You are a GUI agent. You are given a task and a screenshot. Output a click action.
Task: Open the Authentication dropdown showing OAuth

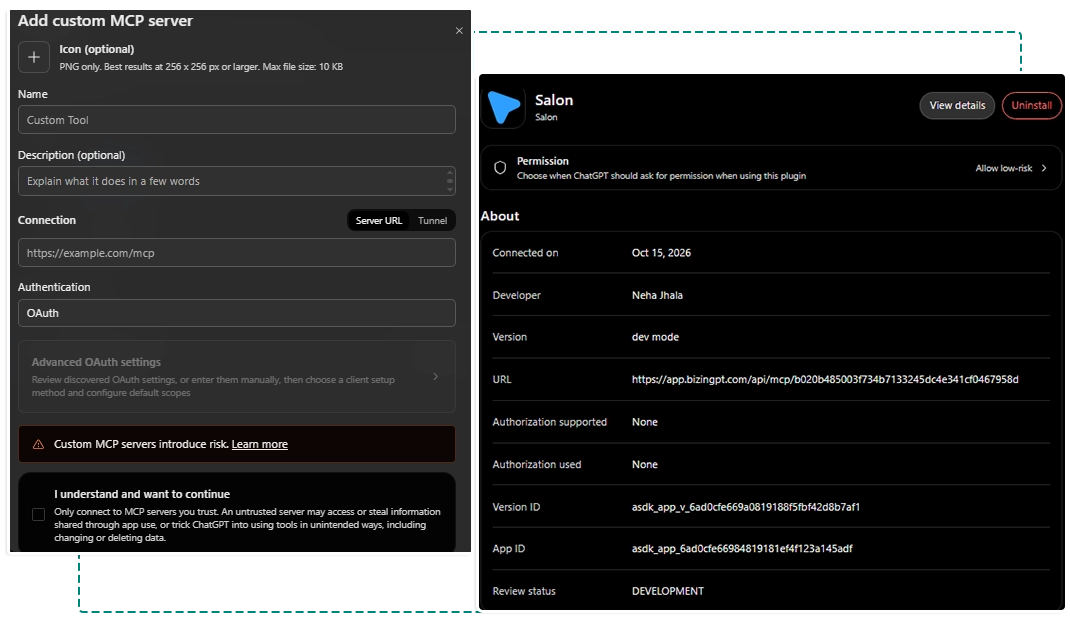237,313
